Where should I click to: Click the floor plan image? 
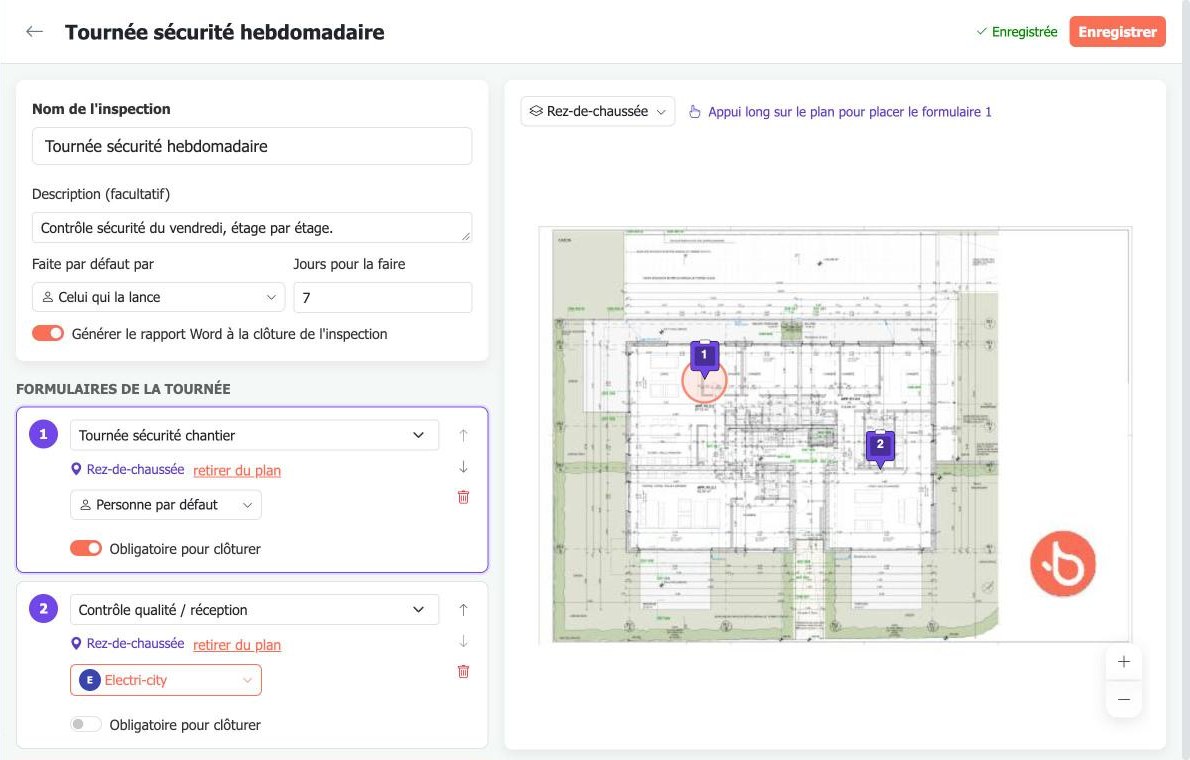(x=835, y=434)
